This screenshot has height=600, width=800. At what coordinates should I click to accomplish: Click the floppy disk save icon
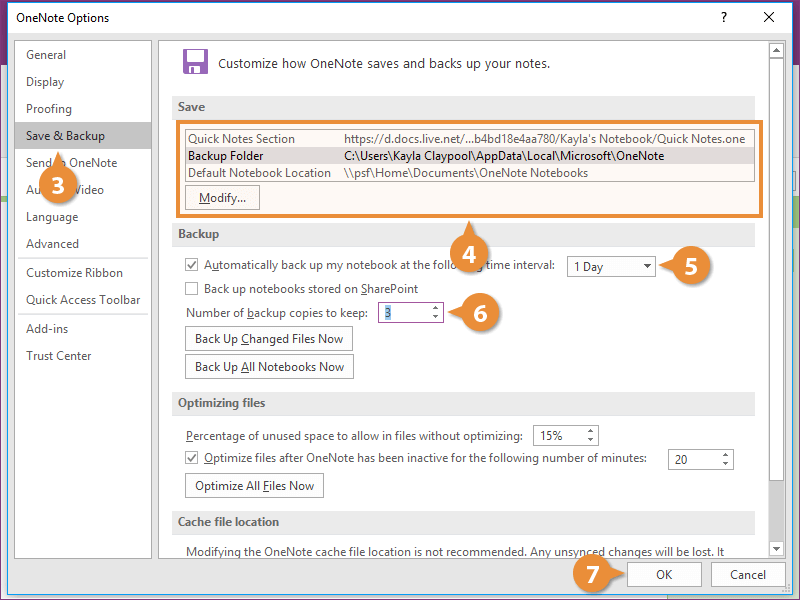coord(195,62)
